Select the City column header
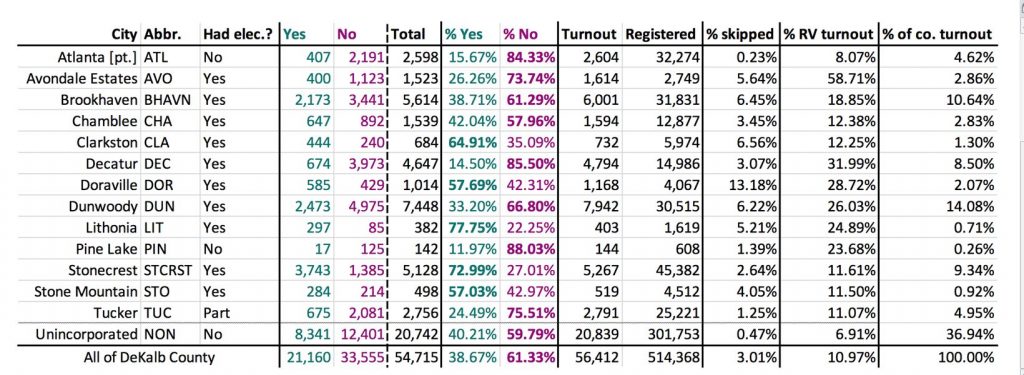The image size is (1024, 375). click(x=126, y=34)
